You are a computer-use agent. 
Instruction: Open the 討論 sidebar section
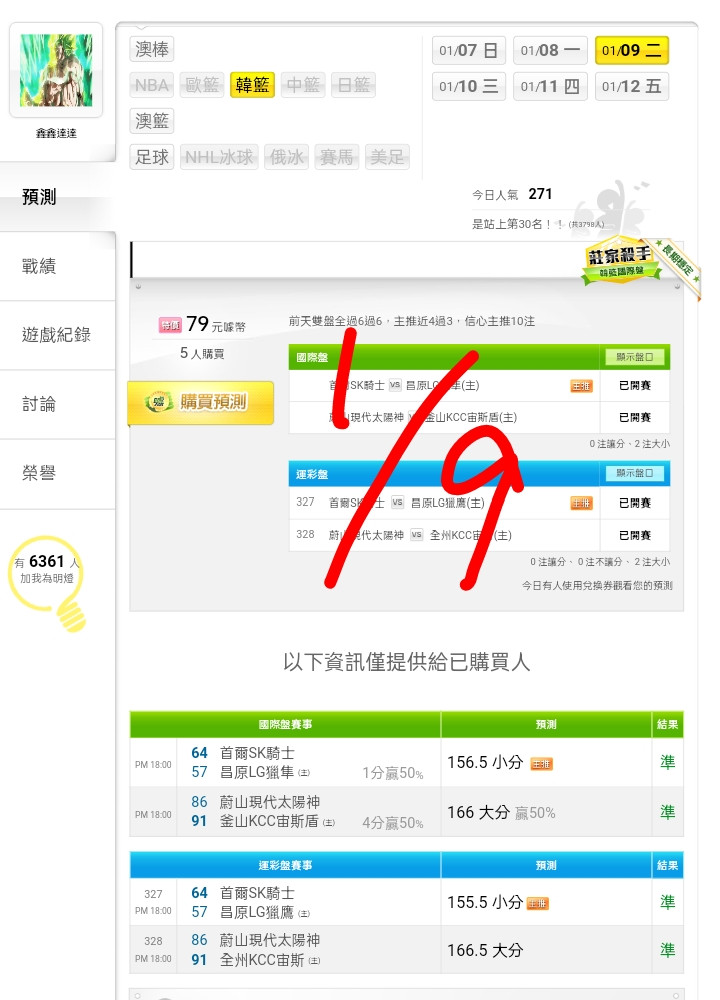click(x=39, y=403)
